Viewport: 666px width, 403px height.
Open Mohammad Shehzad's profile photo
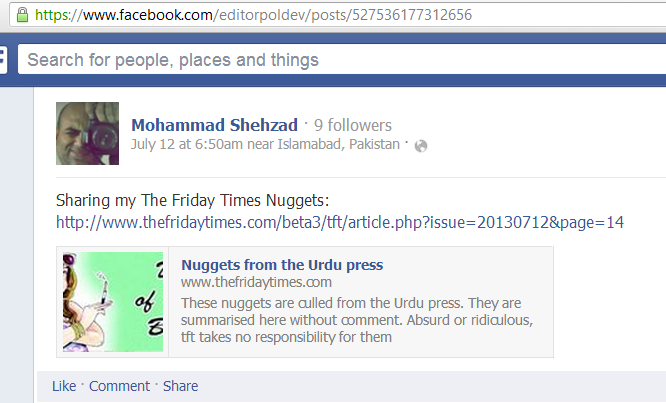click(x=87, y=133)
